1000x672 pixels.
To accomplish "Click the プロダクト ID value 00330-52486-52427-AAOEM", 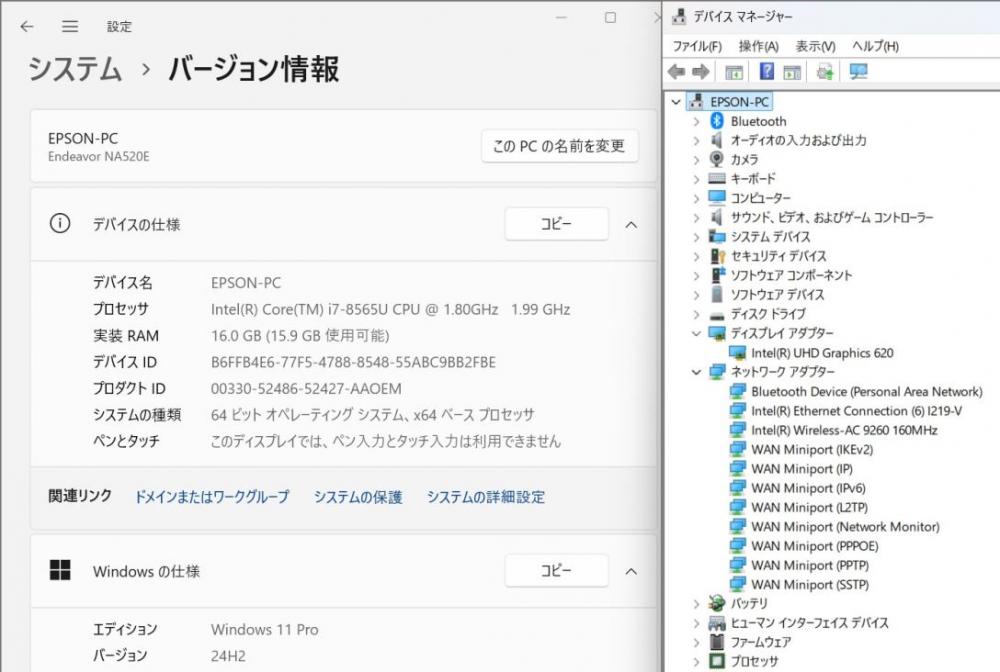I will [306, 388].
